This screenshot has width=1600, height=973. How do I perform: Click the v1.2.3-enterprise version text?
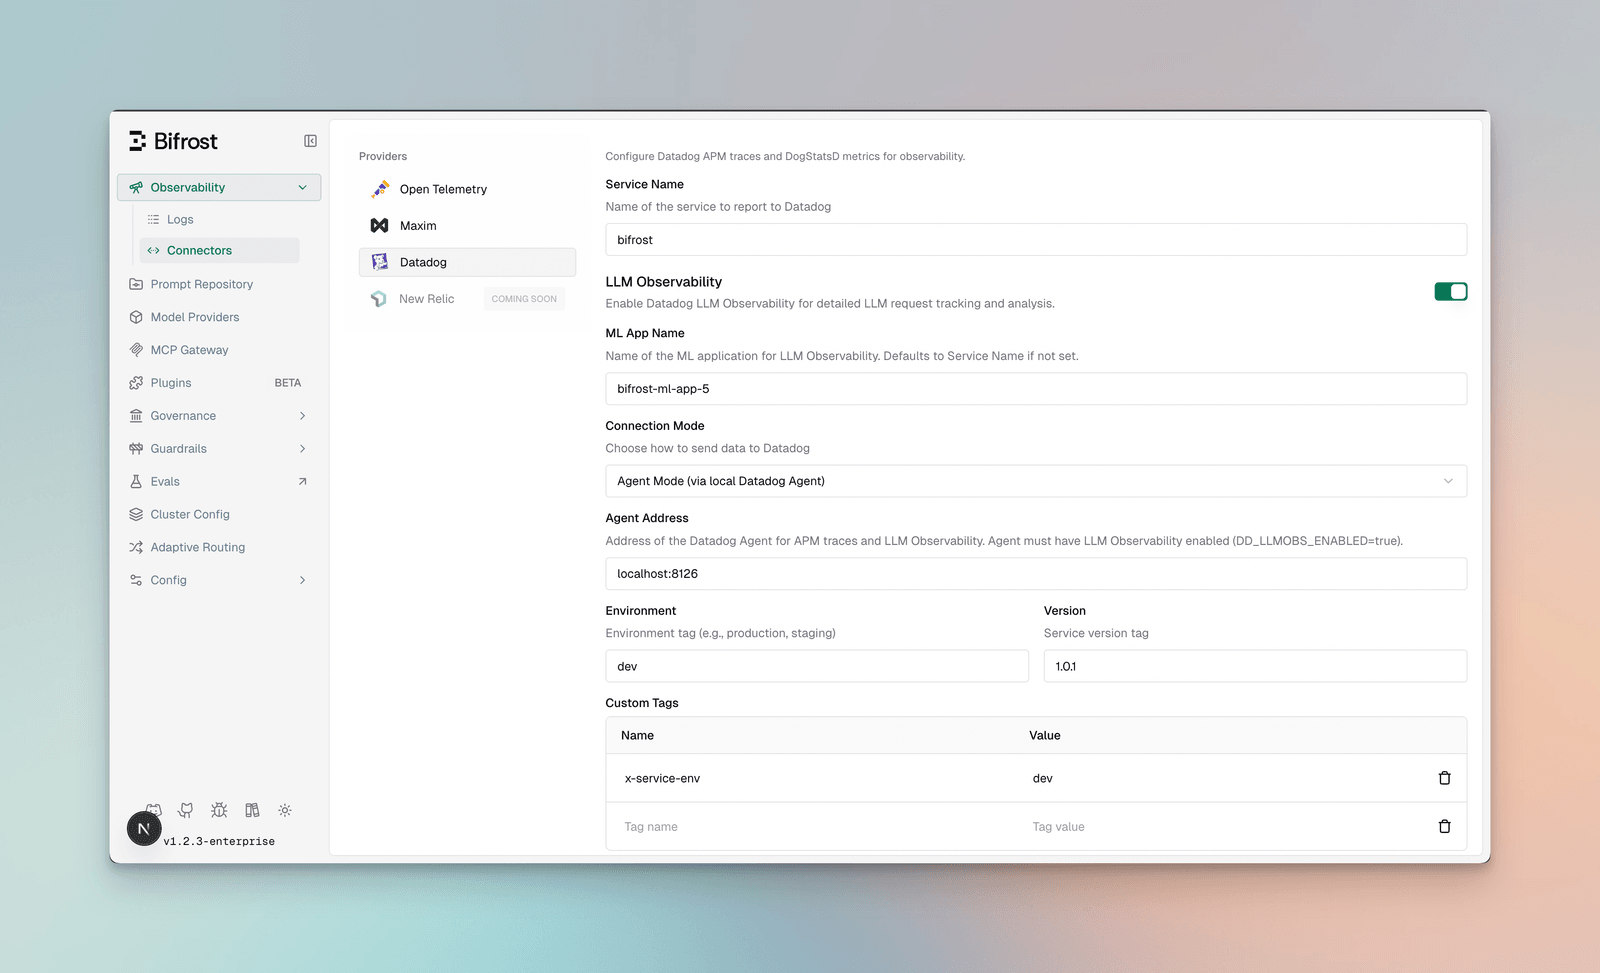click(x=219, y=842)
